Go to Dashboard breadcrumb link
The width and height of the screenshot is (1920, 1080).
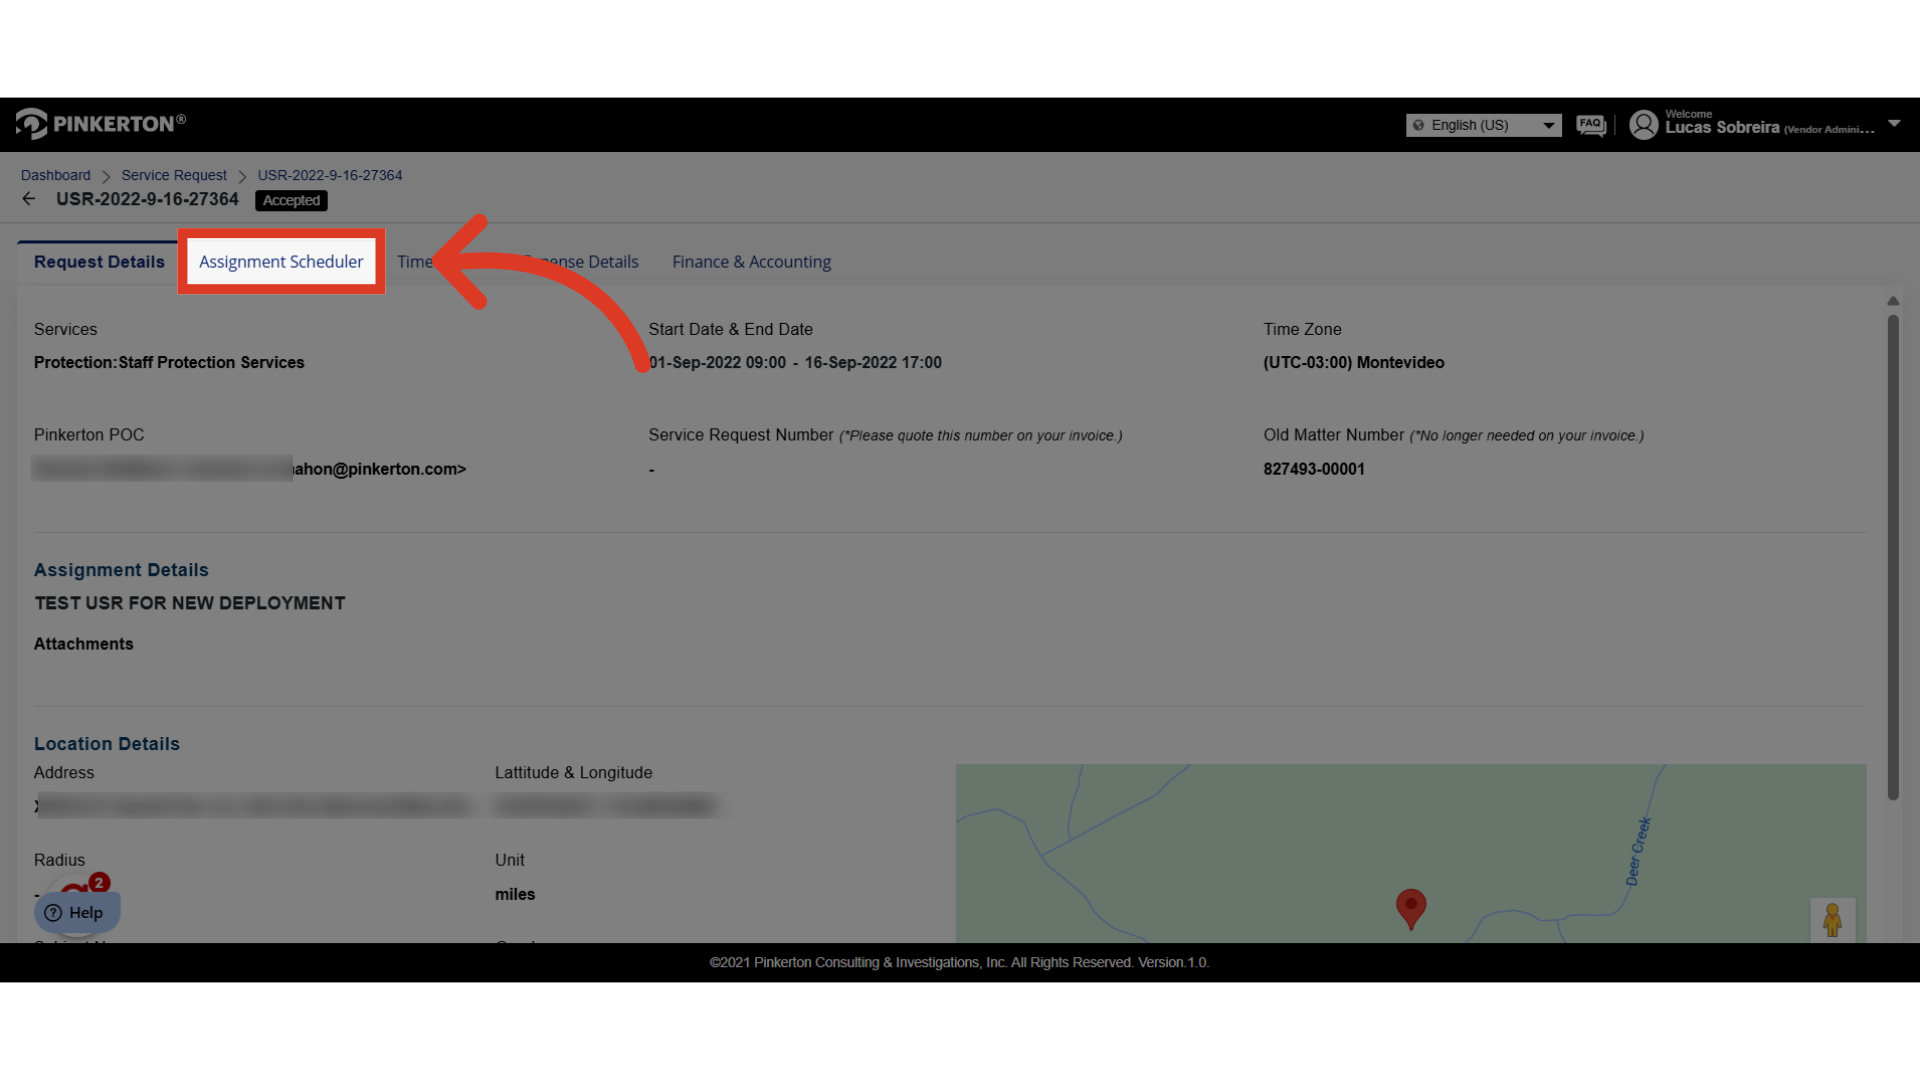tap(55, 175)
